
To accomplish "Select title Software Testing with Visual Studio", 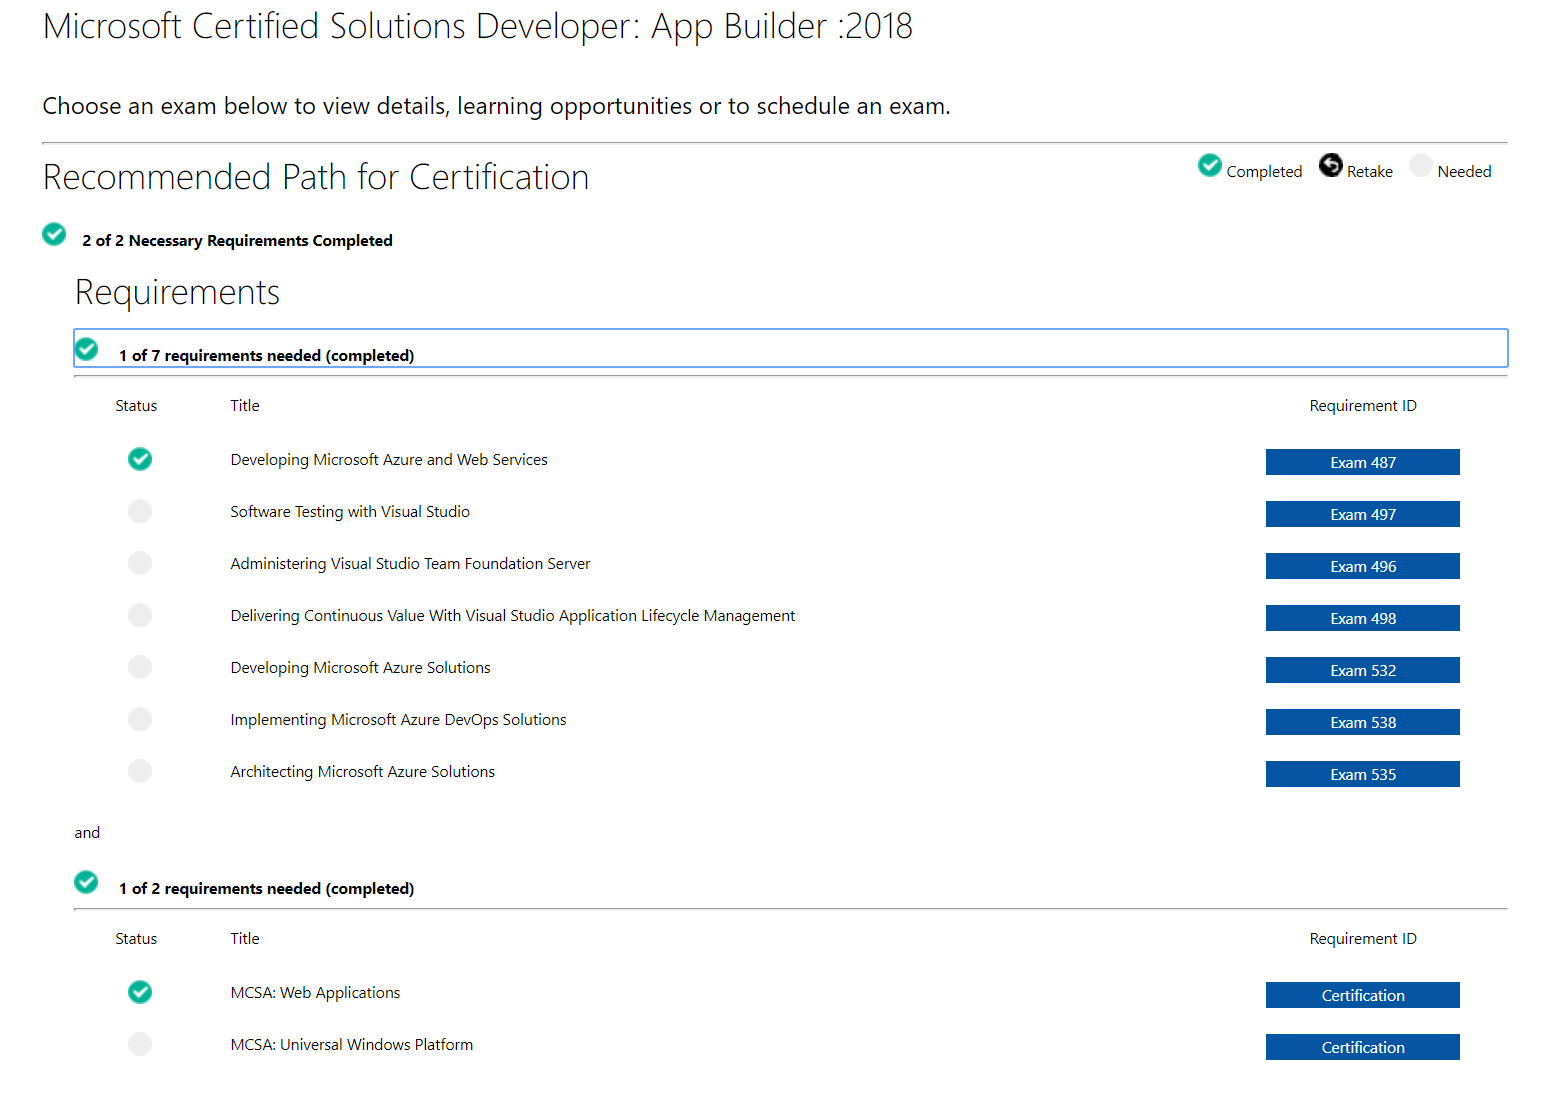I will (350, 512).
